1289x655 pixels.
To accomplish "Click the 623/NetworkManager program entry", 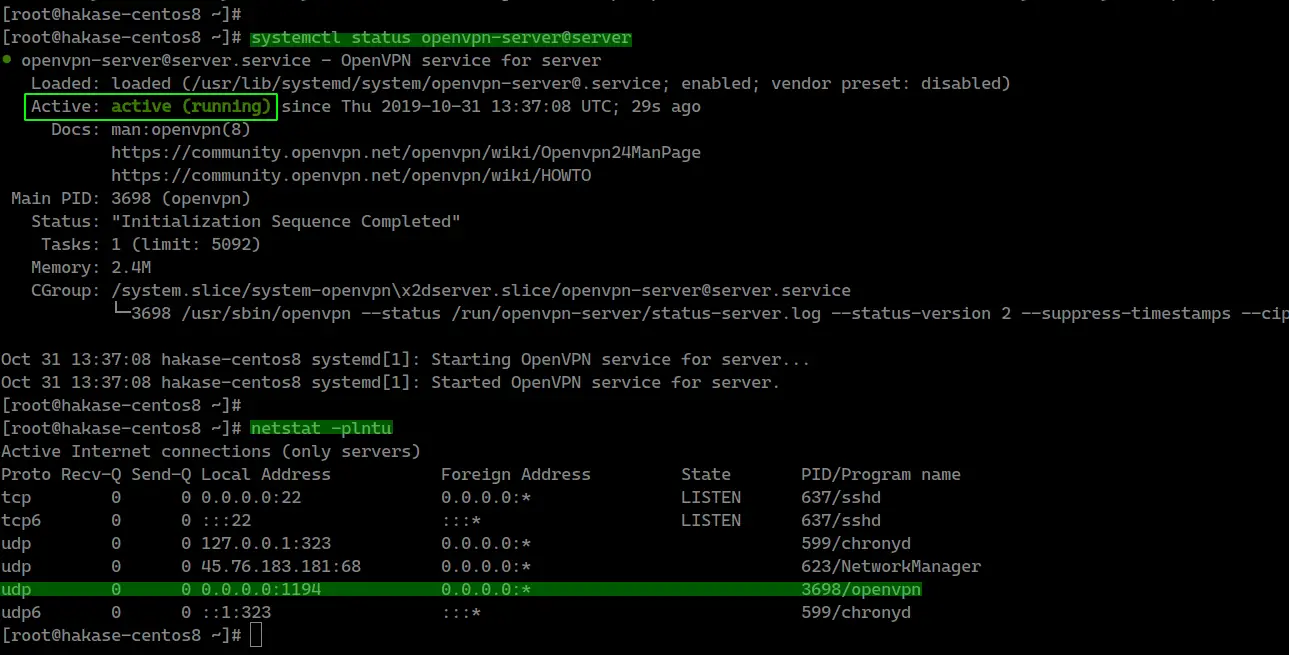I will [891, 566].
